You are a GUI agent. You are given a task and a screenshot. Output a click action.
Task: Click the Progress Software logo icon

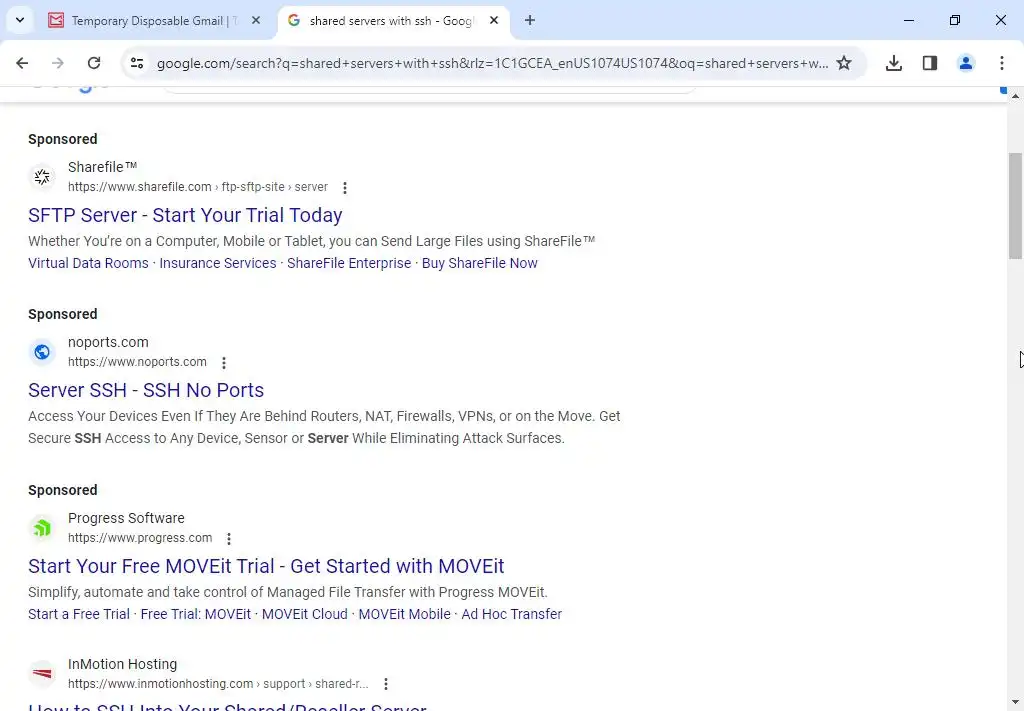click(x=42, y=528)
